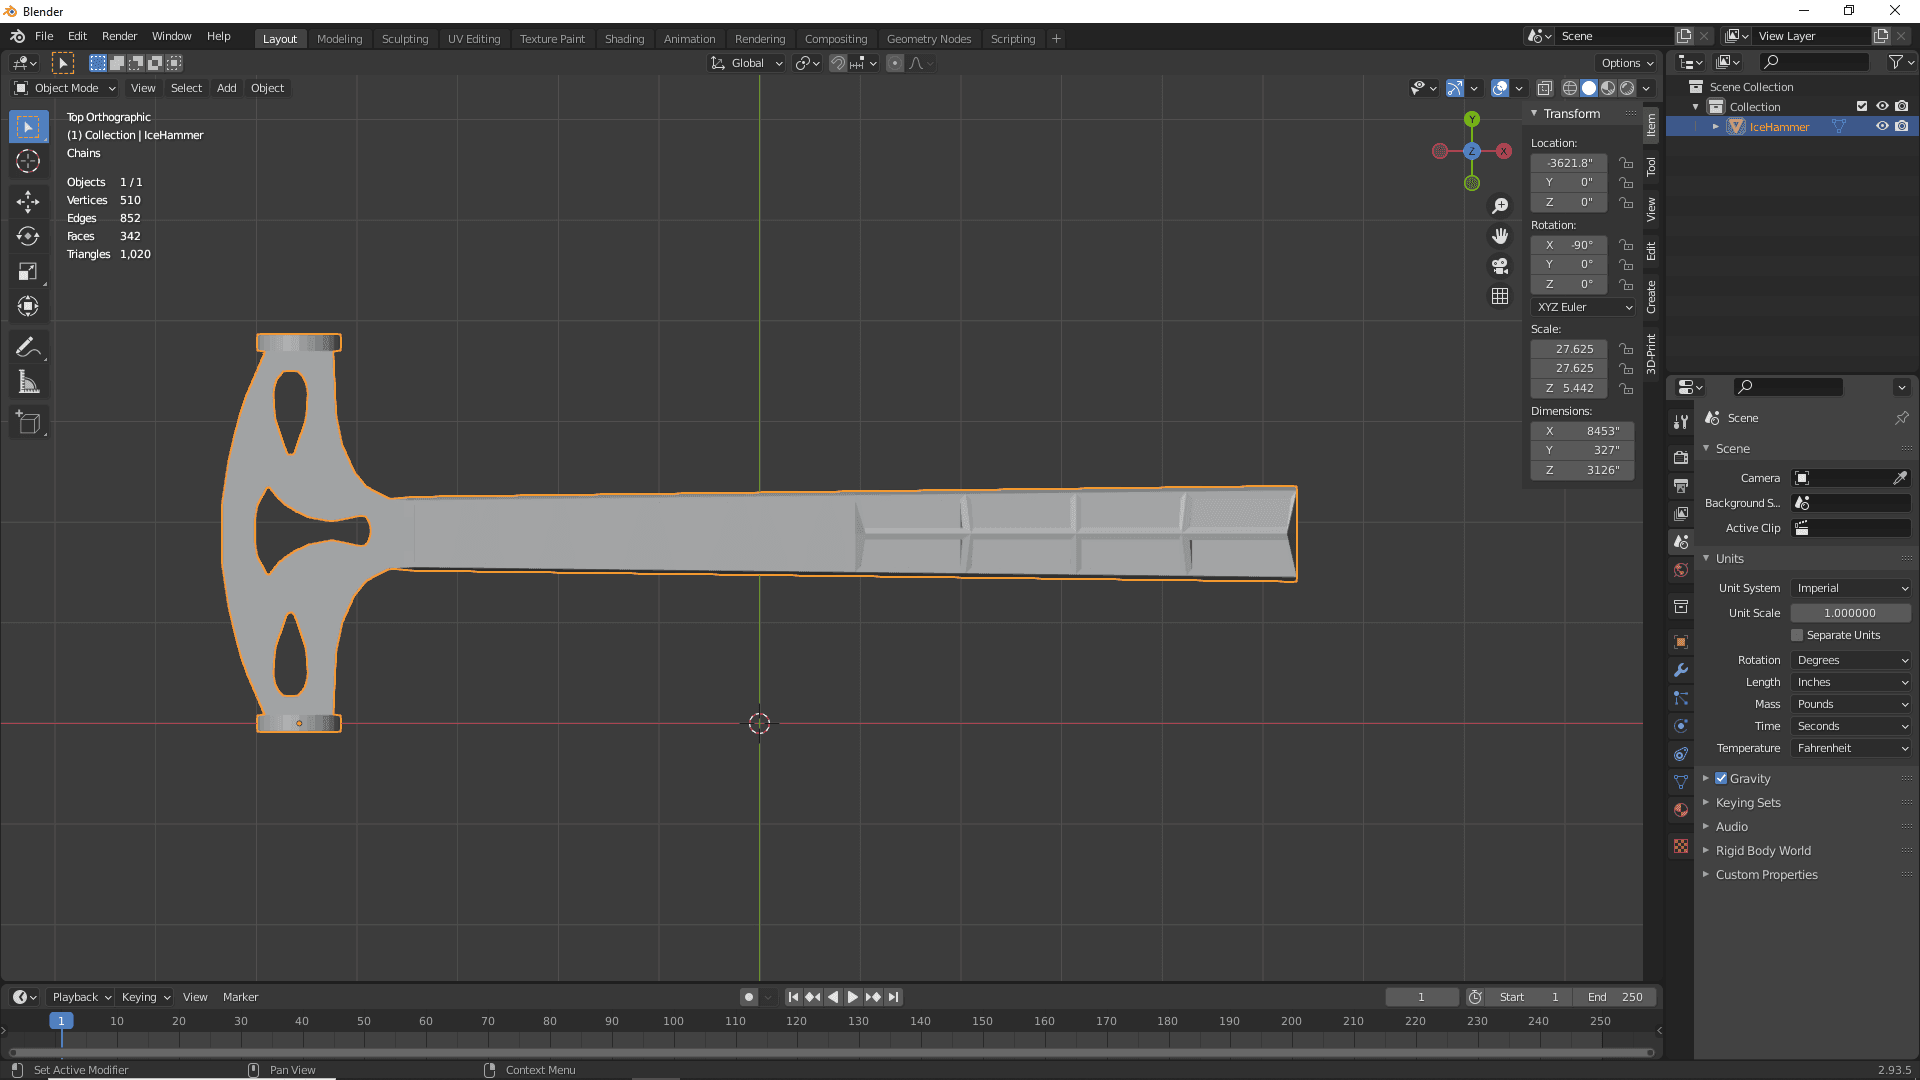This screenshot has height=1080, width=1920.
Task: Lock the X location value
Action: pos(1626,163)
